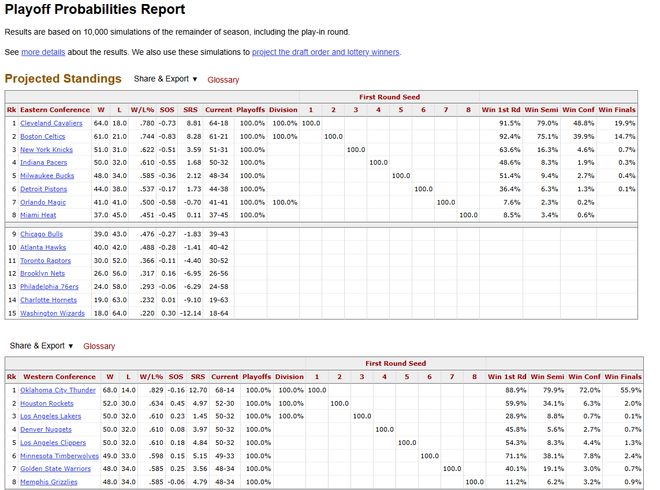The height and width of the screenshot is (490, 660).
Task: Click Timberwolves' Win Semi value 38.1%
Action: 553,456
